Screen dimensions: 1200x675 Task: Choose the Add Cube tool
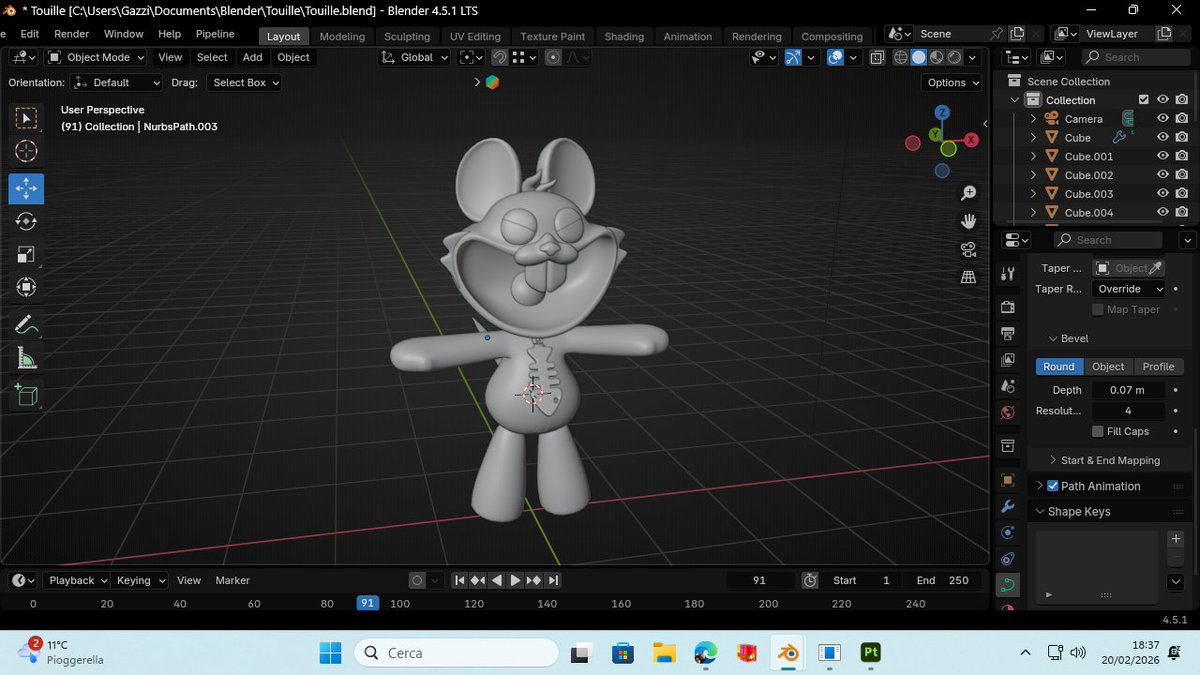click(27, 395)
